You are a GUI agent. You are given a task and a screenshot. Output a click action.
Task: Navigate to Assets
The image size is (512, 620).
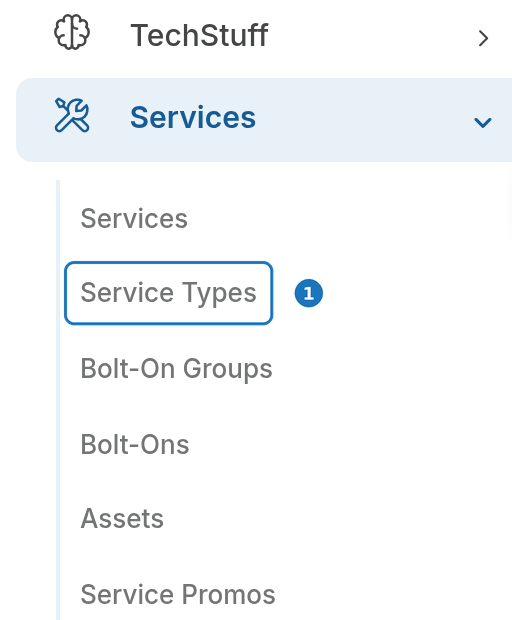(122, 518)
